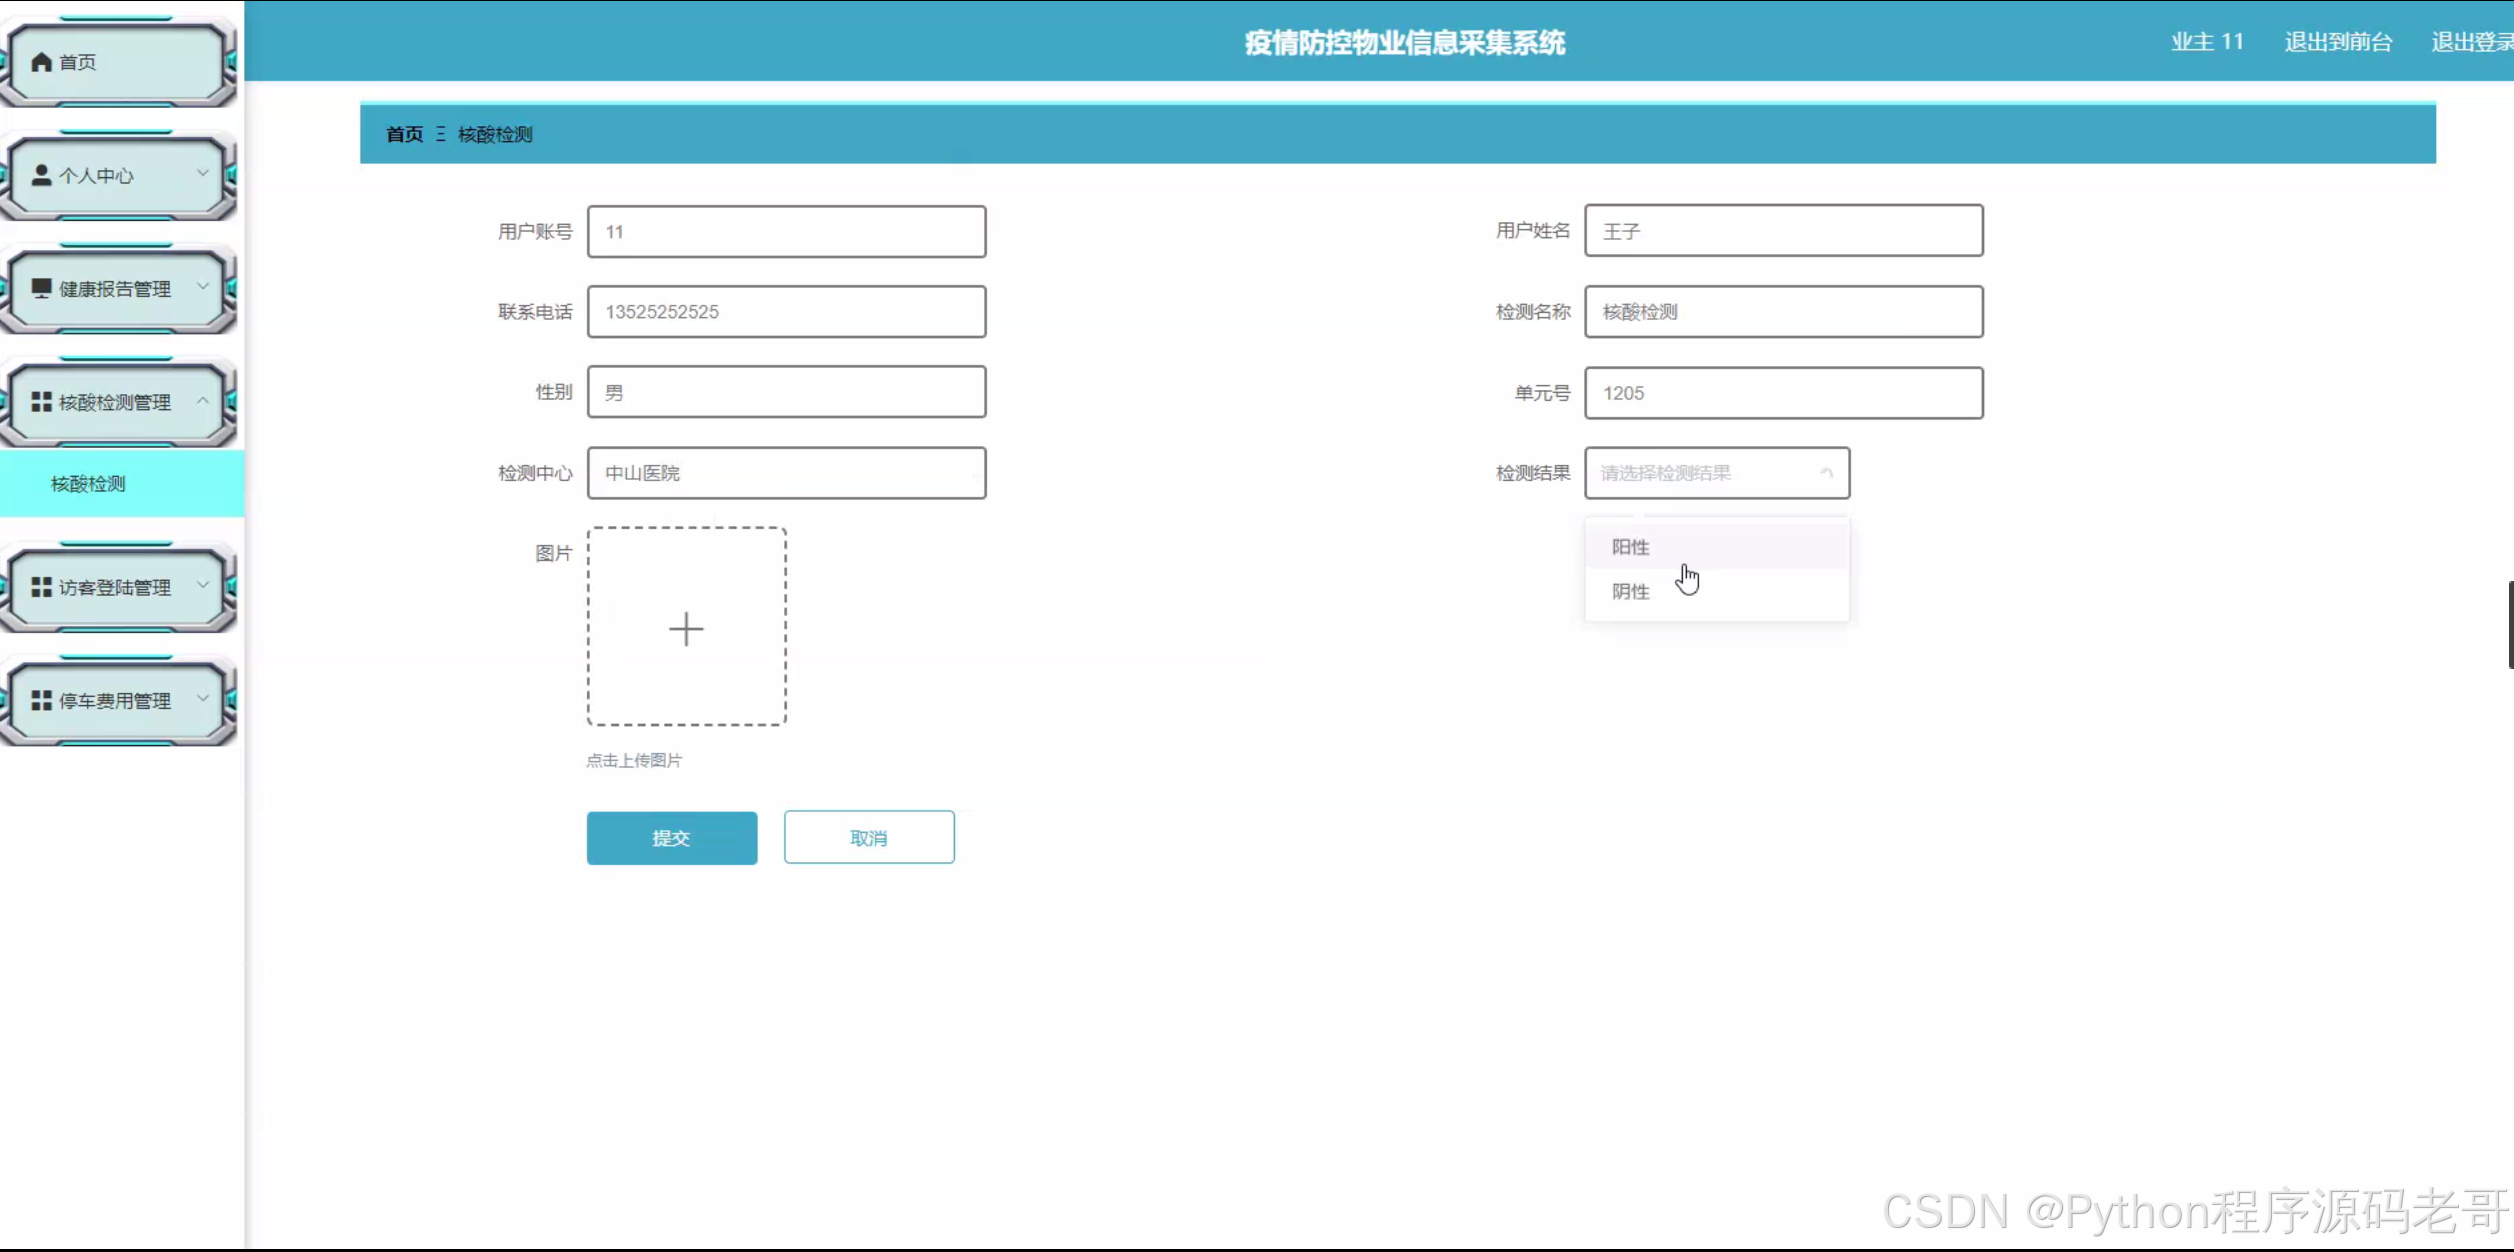Screen dimensions: 2514x1252
Task: Click the 提交 submit button
Action: [671, 838]
